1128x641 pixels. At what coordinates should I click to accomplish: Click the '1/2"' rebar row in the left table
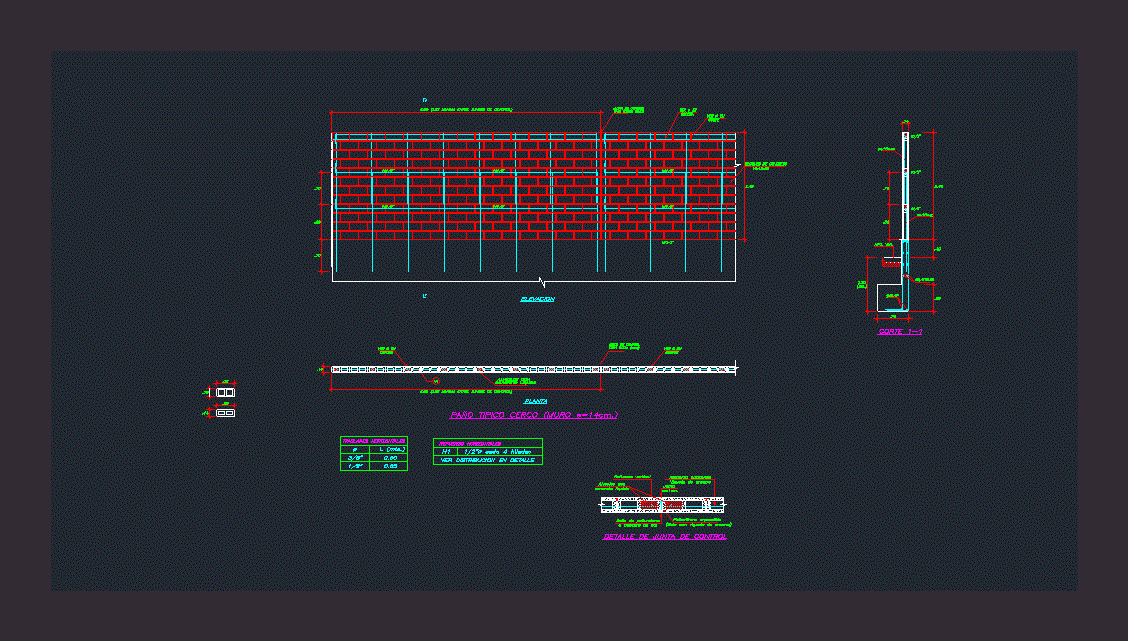(373, 466)
